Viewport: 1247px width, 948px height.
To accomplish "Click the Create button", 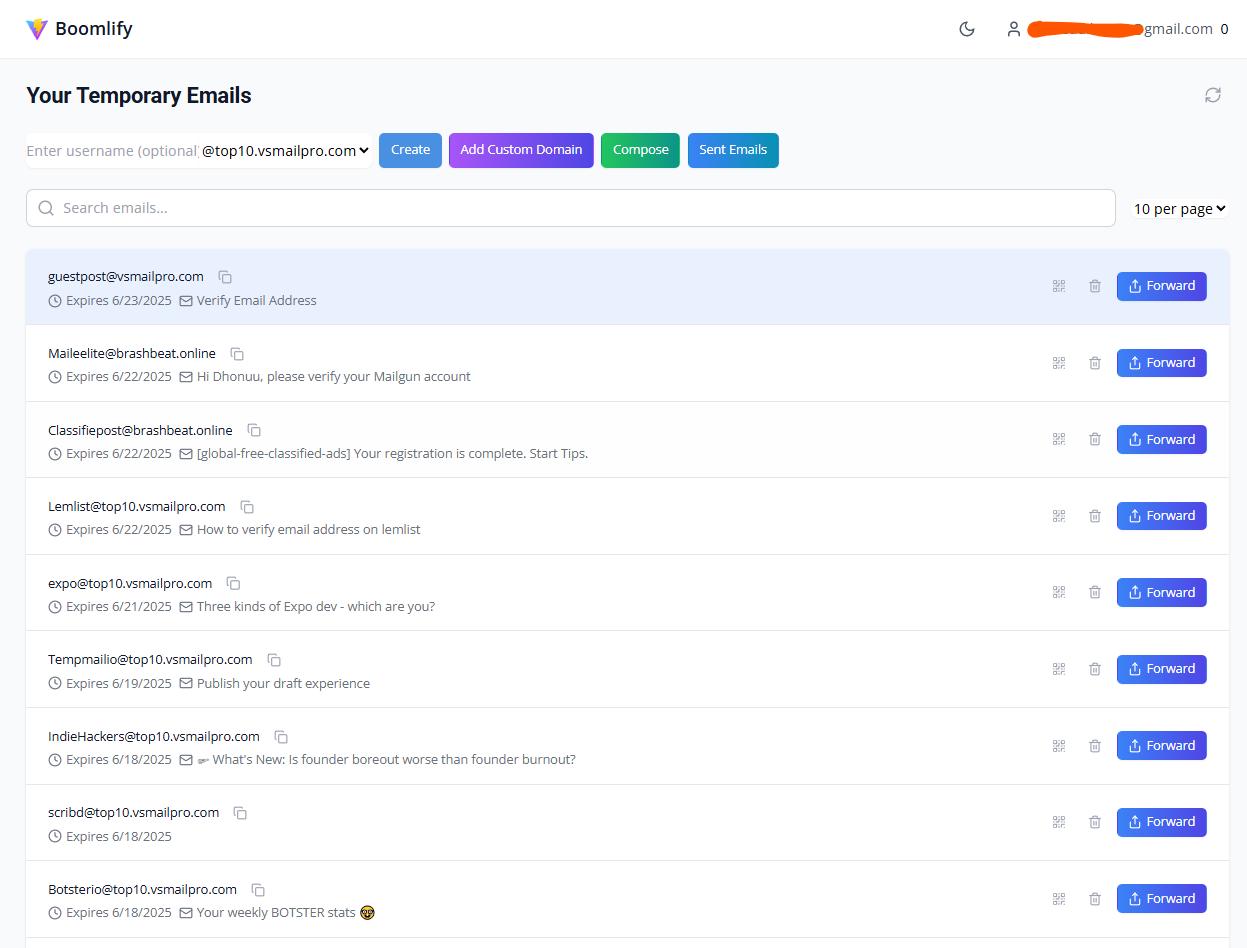I will [x=410, y=150].
